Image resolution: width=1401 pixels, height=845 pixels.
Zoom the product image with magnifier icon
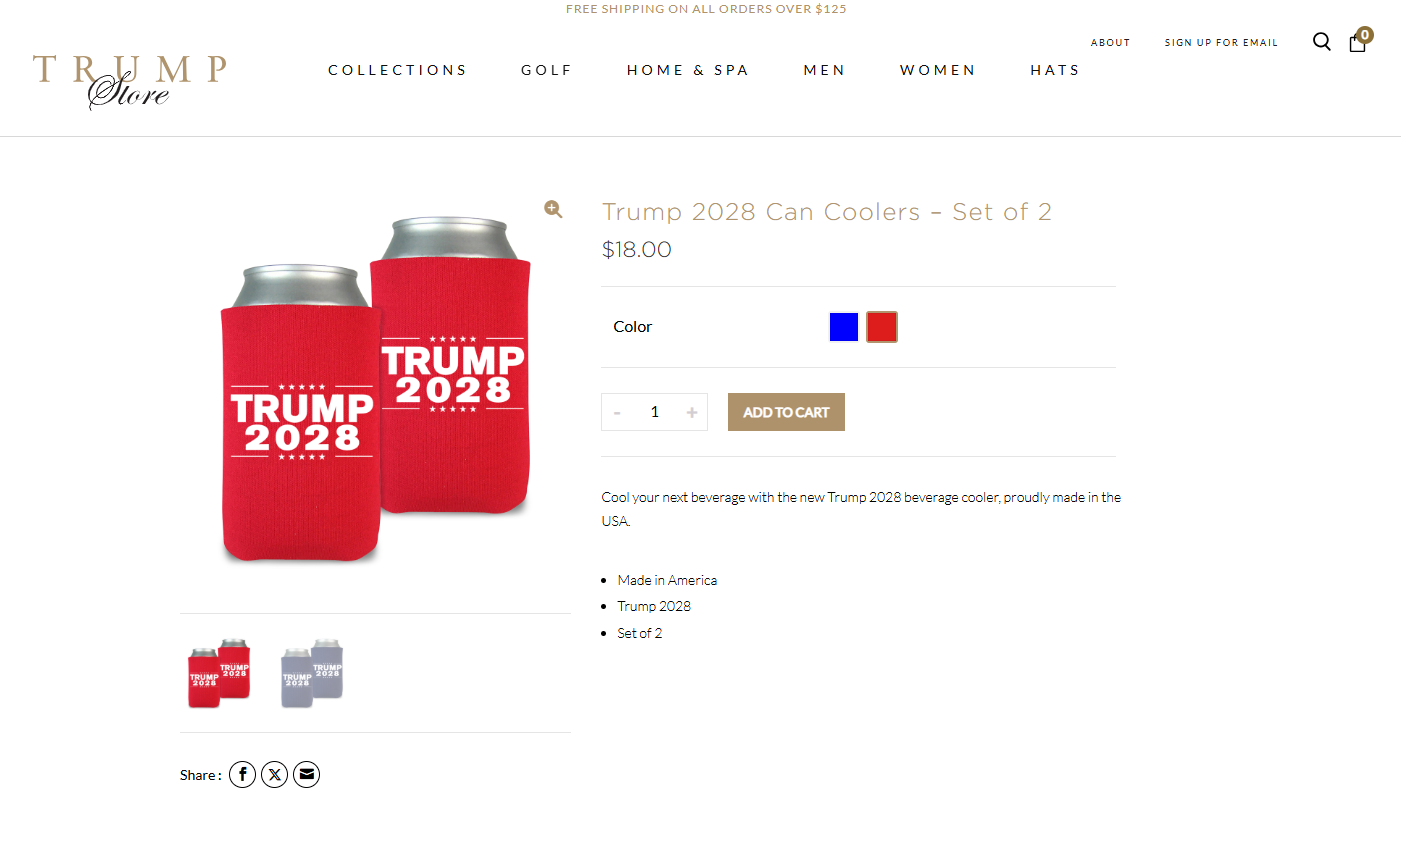[553, 209]
